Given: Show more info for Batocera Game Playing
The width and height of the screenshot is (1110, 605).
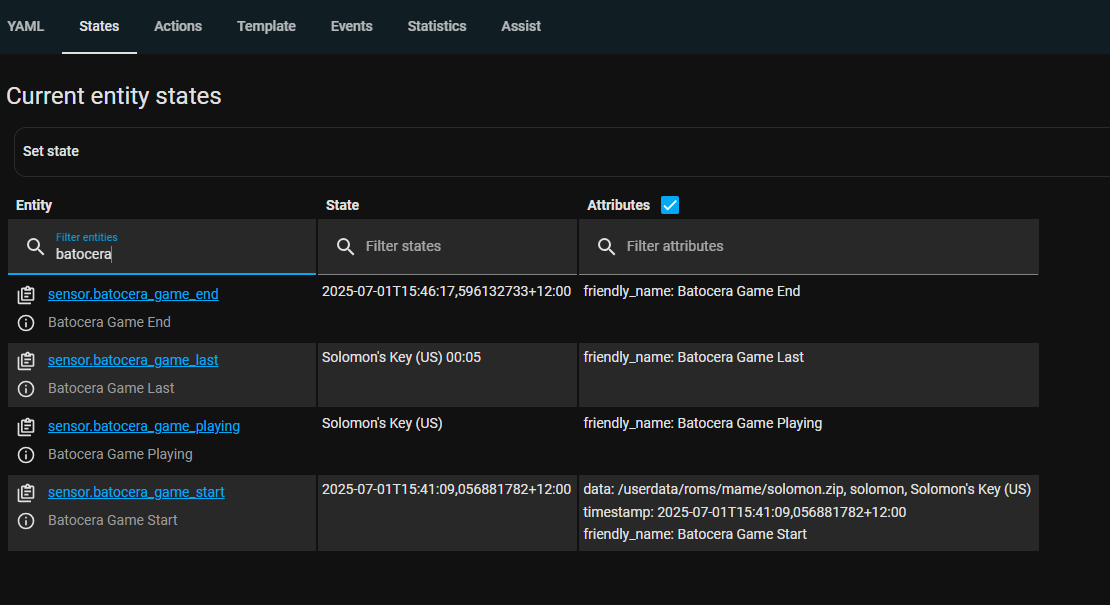Looking at the screenshot, I should tap(26, 454).
